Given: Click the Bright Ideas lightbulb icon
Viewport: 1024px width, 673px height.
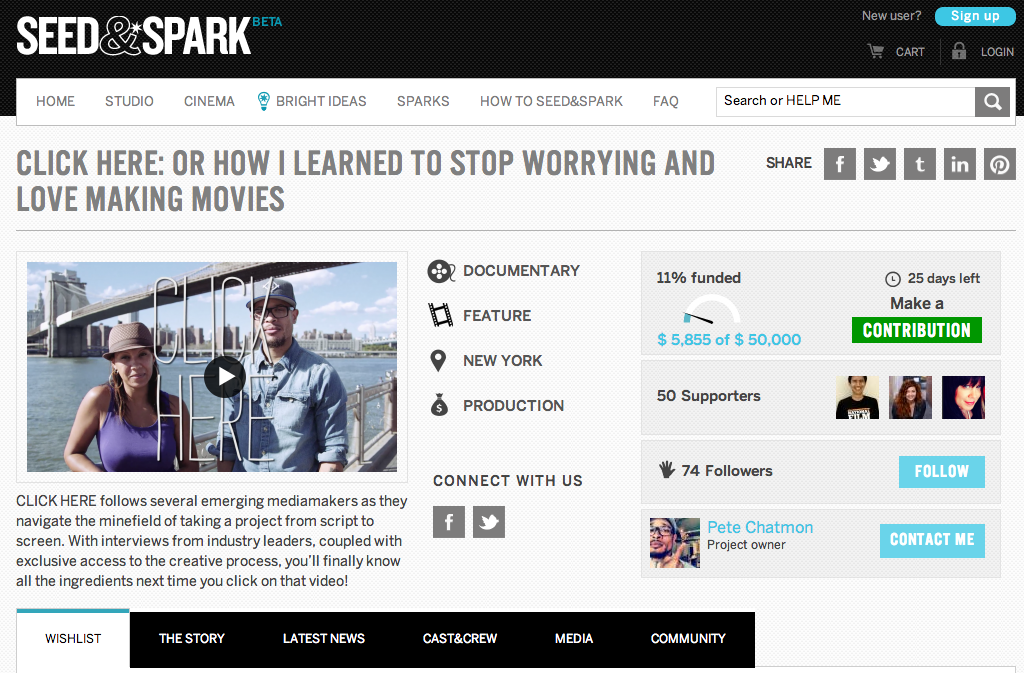Looking at the screenshot, I should (x=263, y=101).
